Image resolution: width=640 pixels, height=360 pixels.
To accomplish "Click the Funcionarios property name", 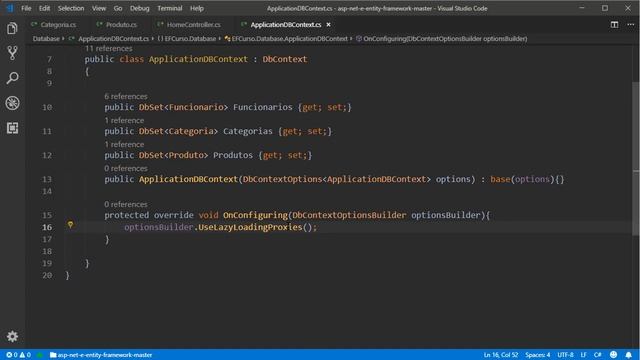I will tap(263, 107).
